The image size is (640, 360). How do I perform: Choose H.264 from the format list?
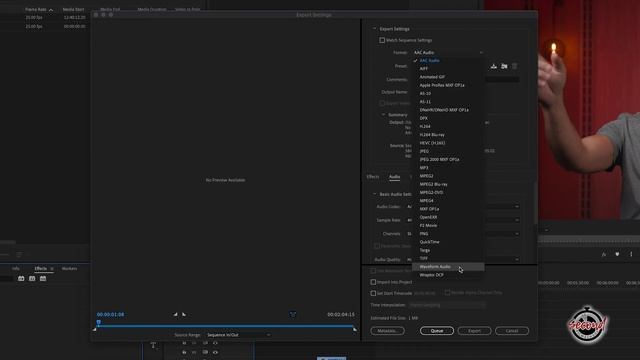click(448, 127)
